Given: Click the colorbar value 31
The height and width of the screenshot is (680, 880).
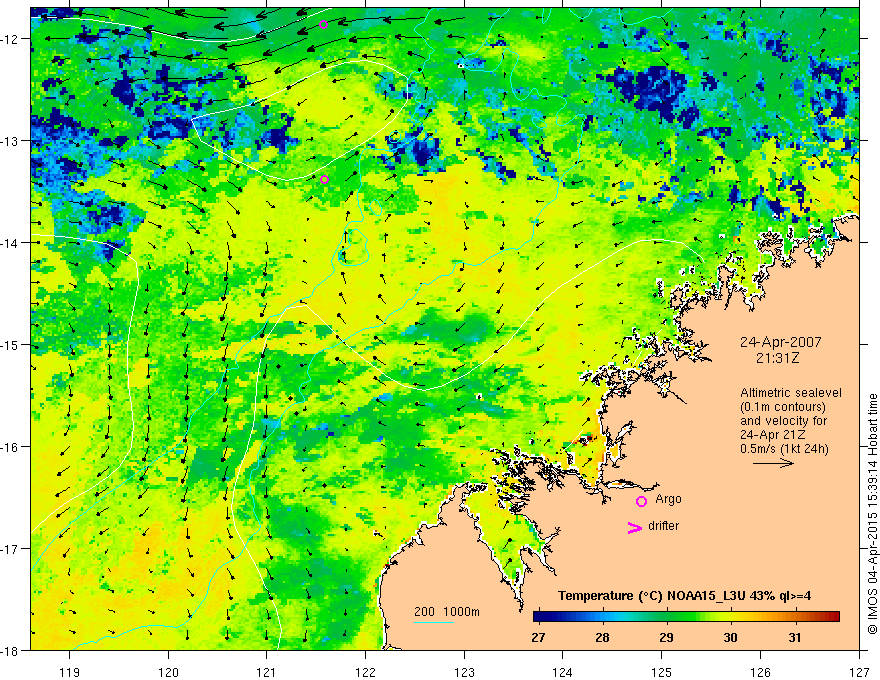Looking at the screenshot, I should [794, 638].
